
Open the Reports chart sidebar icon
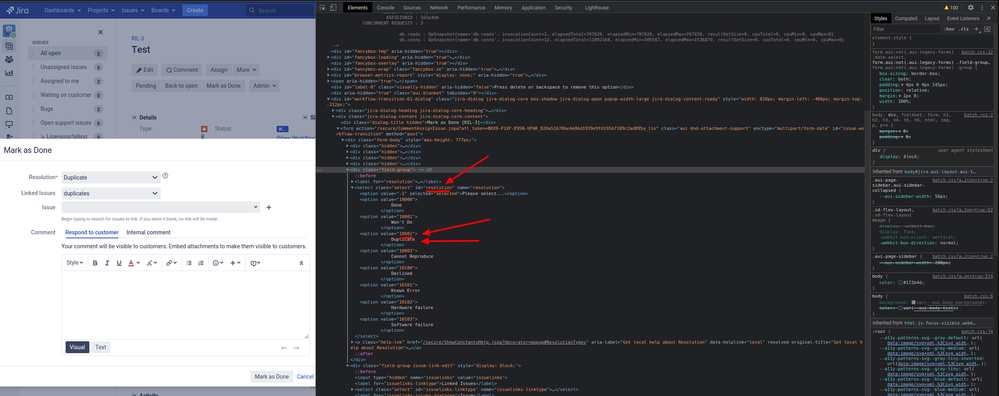9,73
